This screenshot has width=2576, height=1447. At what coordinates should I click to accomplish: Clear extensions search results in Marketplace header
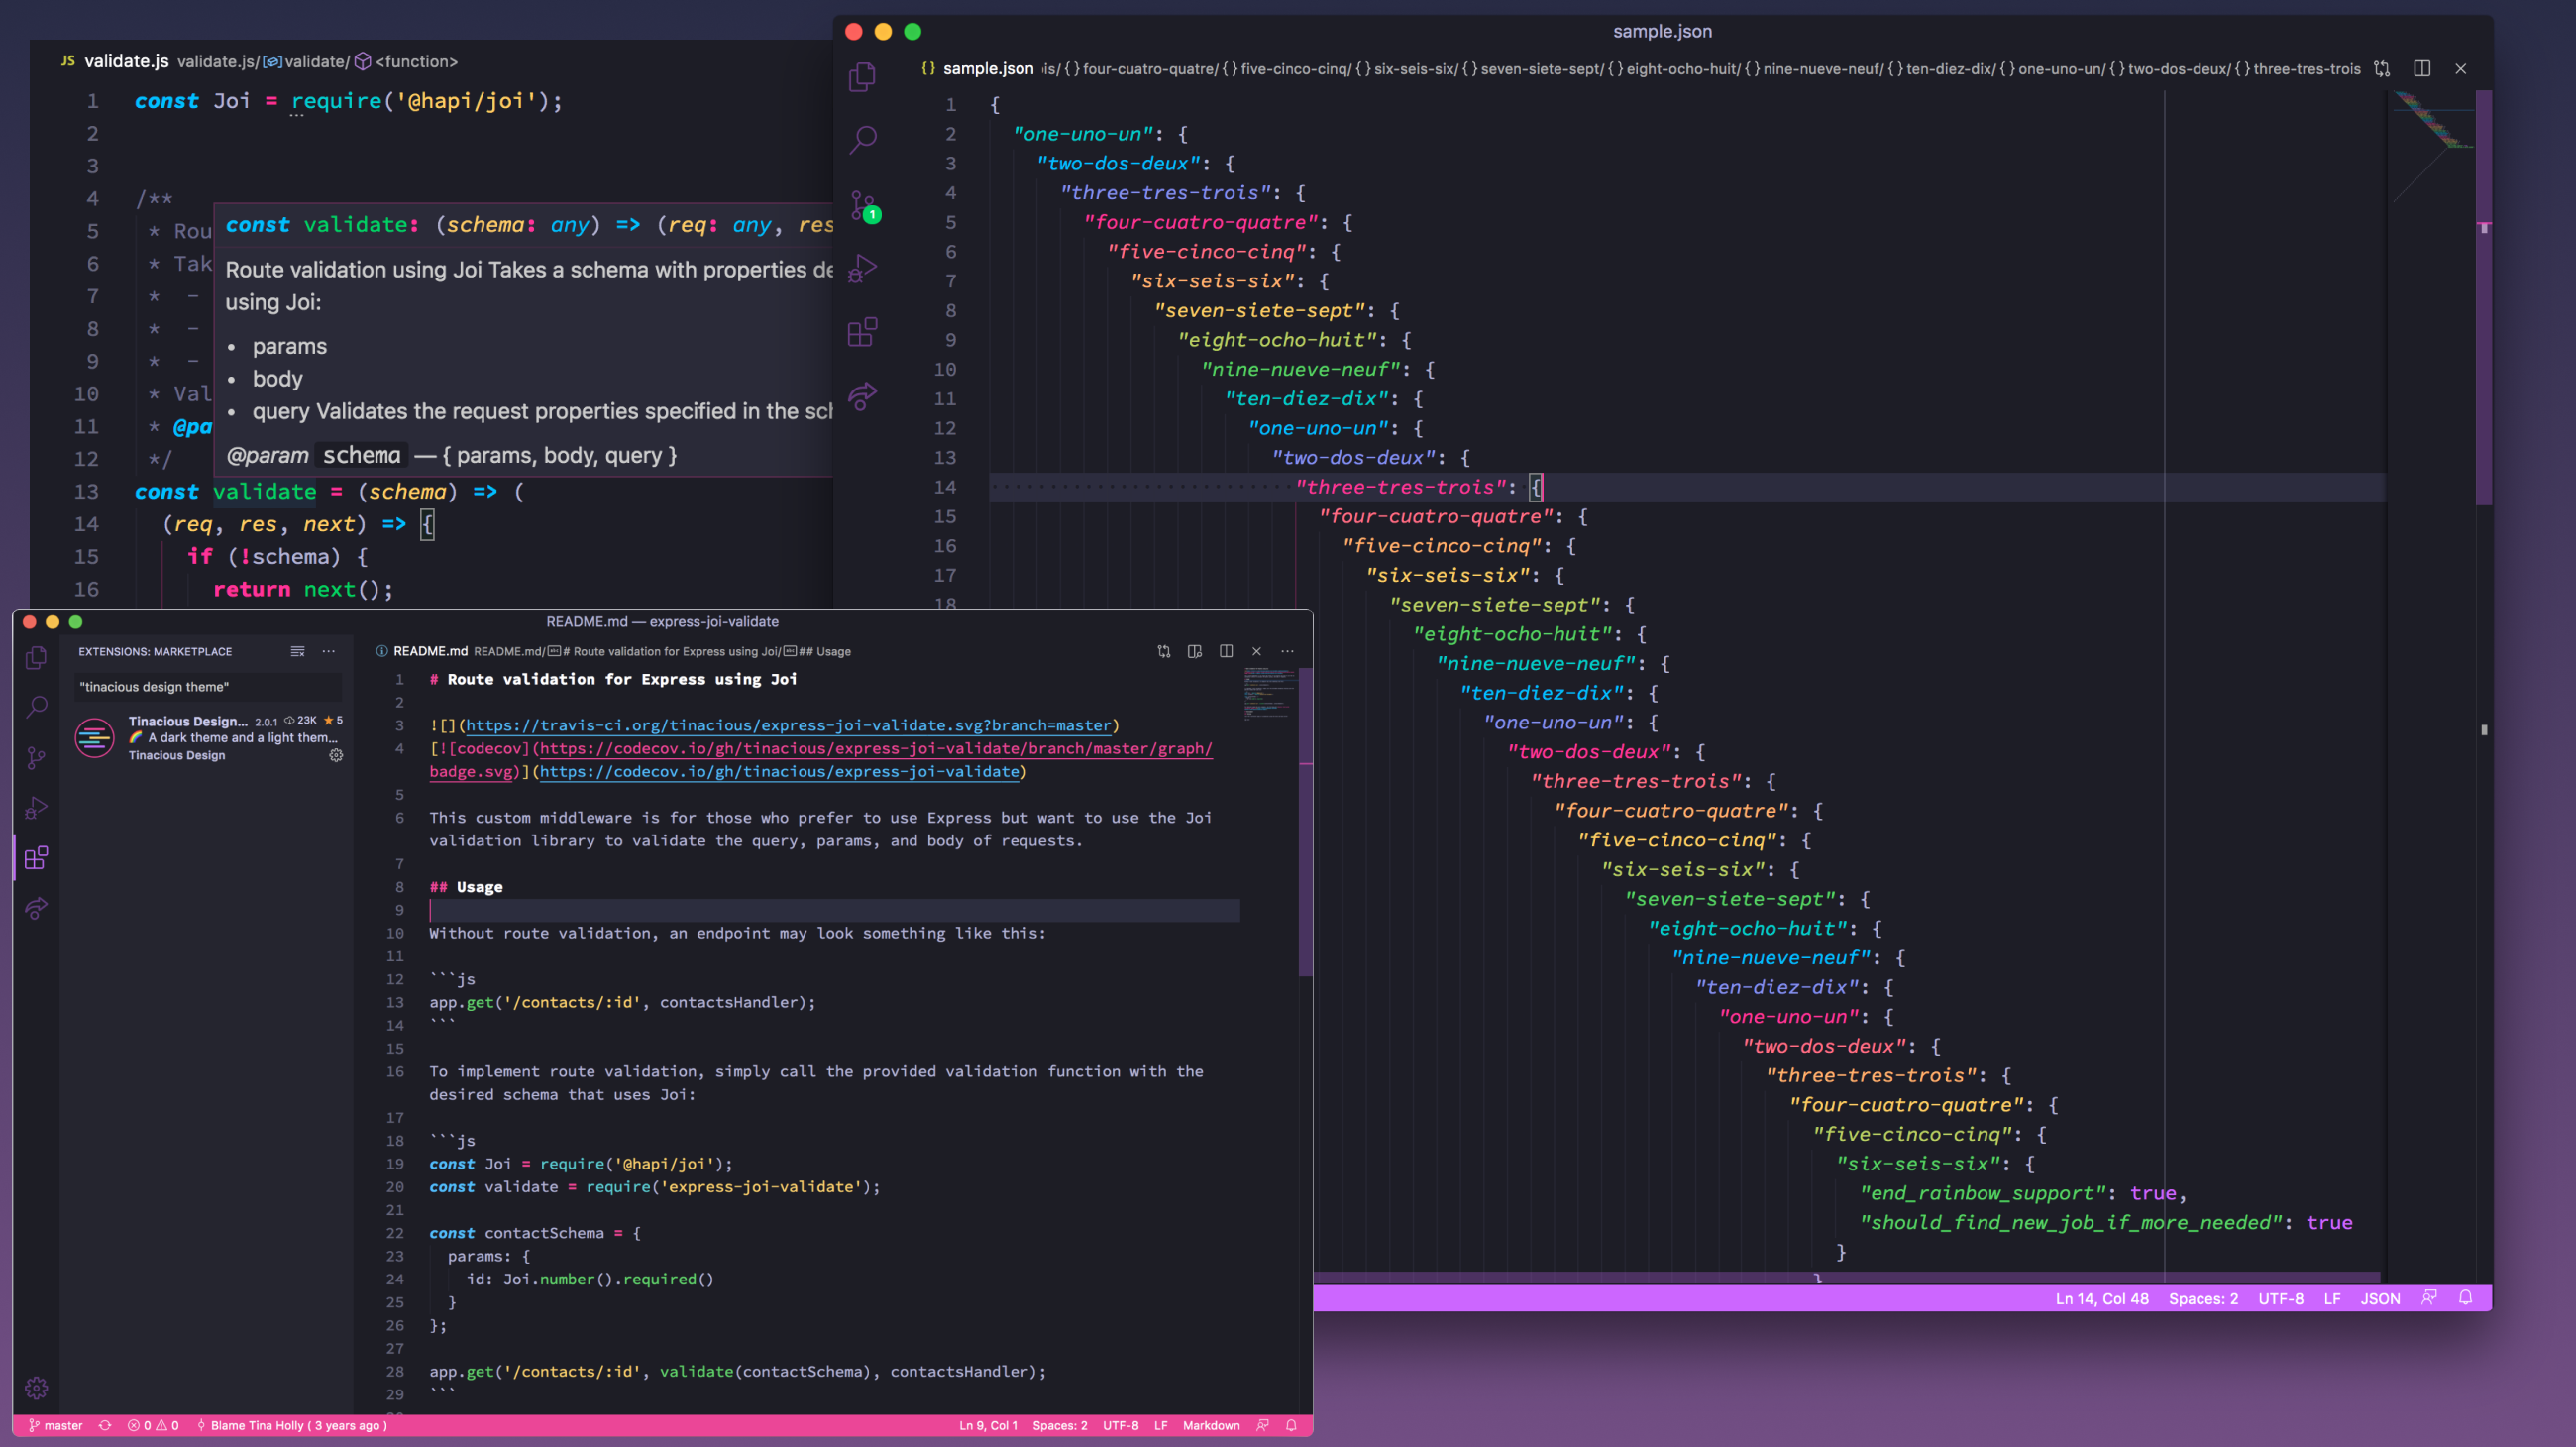[x=297, y=651]
